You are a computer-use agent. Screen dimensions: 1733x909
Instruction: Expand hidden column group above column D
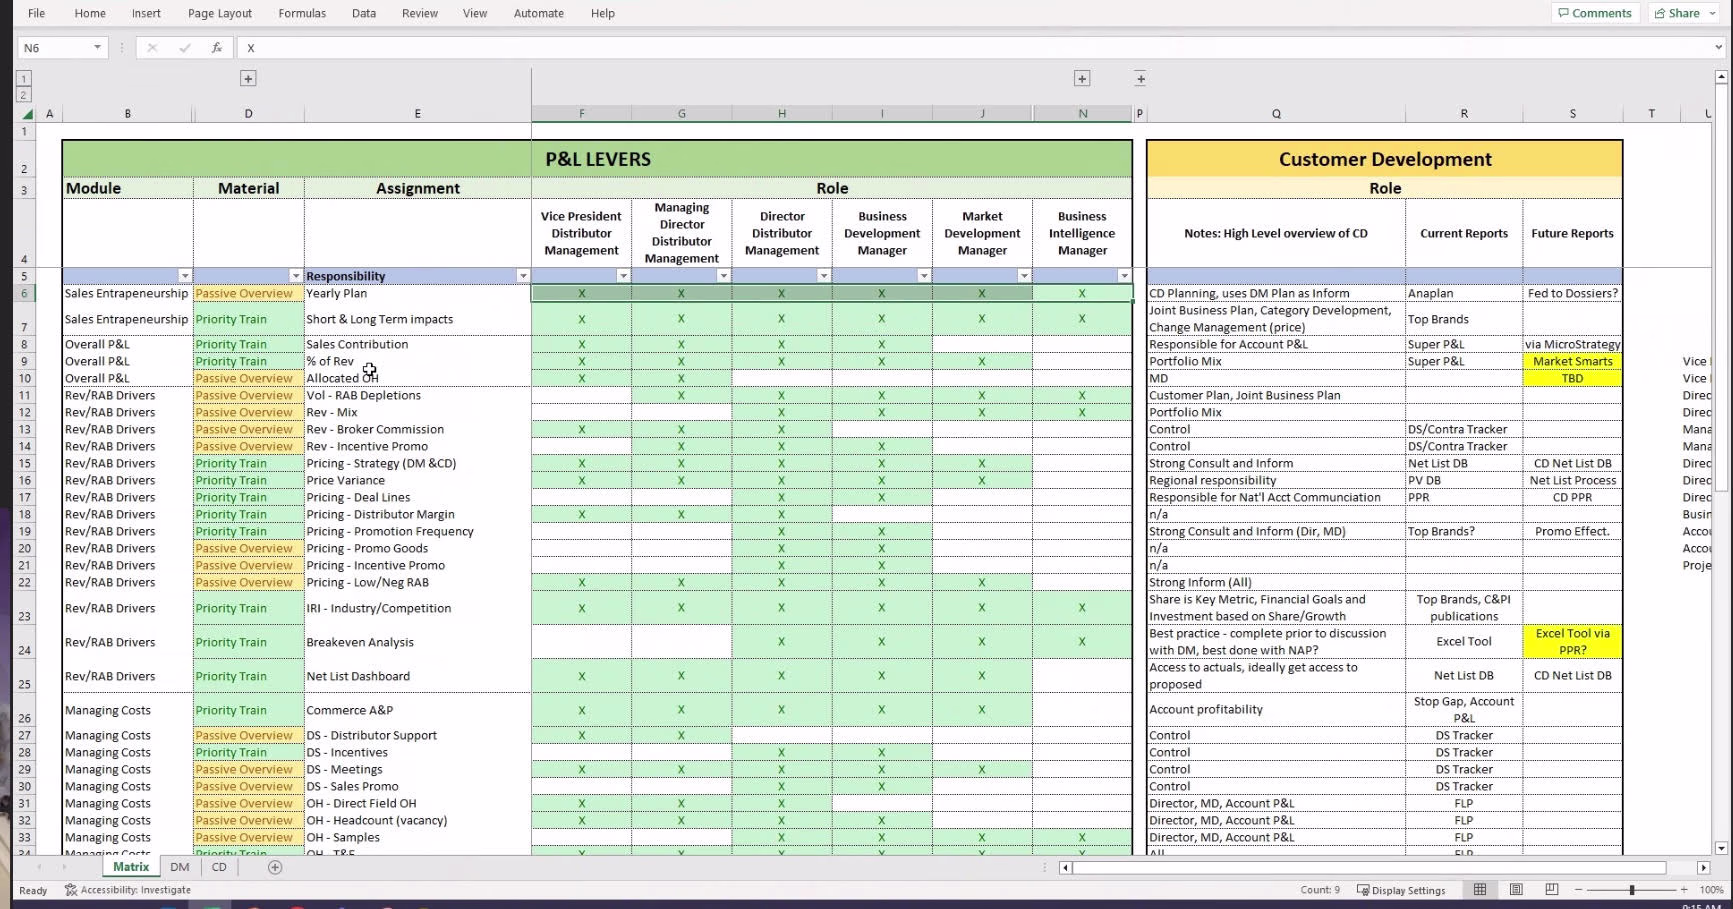tap(248, 78)
